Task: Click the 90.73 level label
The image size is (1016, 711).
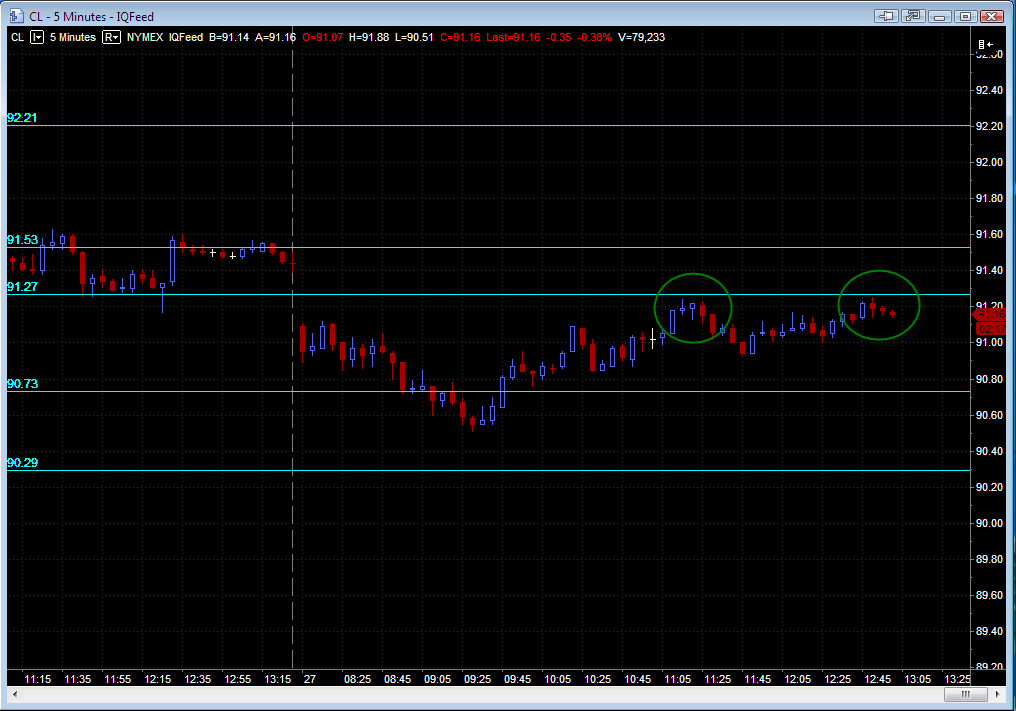Action: click(22, 383)
